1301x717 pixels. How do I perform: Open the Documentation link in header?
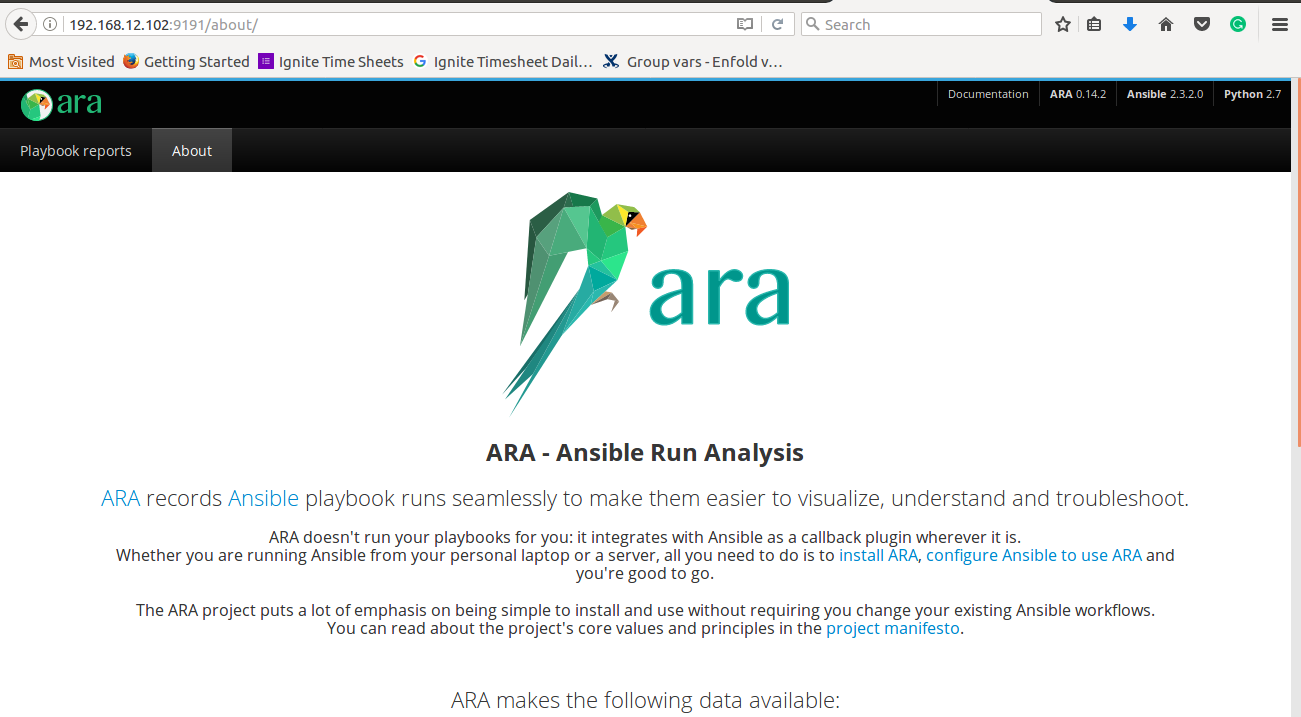click(988, 94)
